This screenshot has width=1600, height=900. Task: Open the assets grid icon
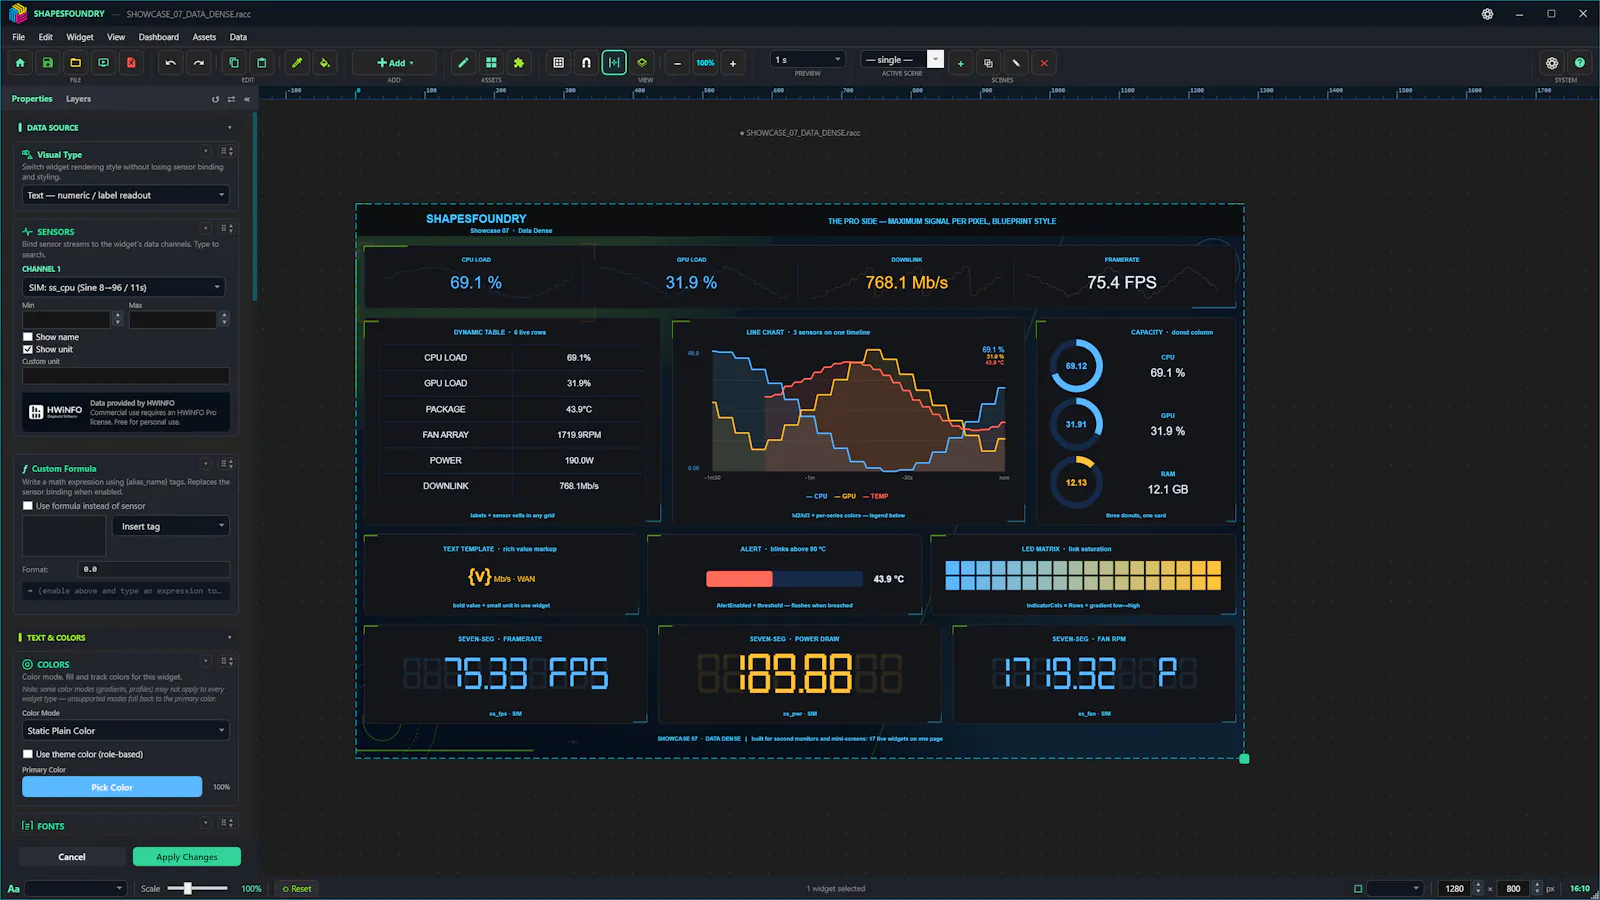491,63
